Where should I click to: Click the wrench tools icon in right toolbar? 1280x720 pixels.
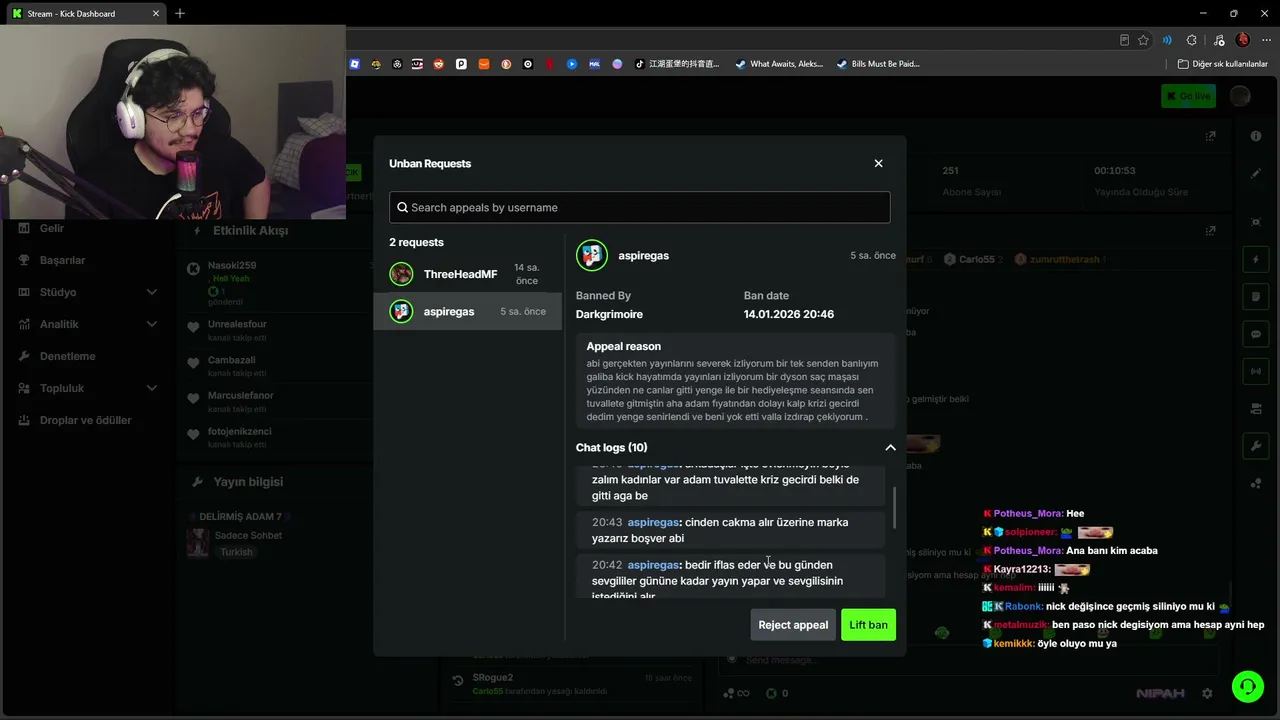[1256, 445]
